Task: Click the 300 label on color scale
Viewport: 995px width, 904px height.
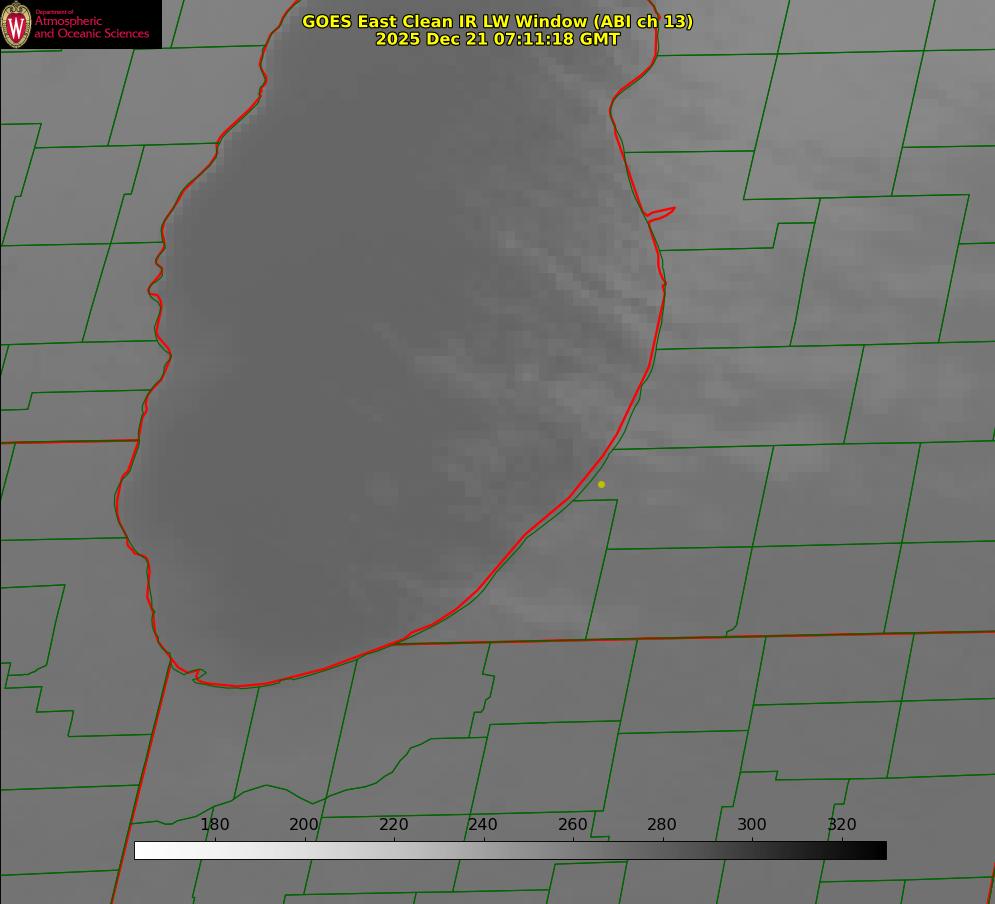Action: (x=752, y=824)
